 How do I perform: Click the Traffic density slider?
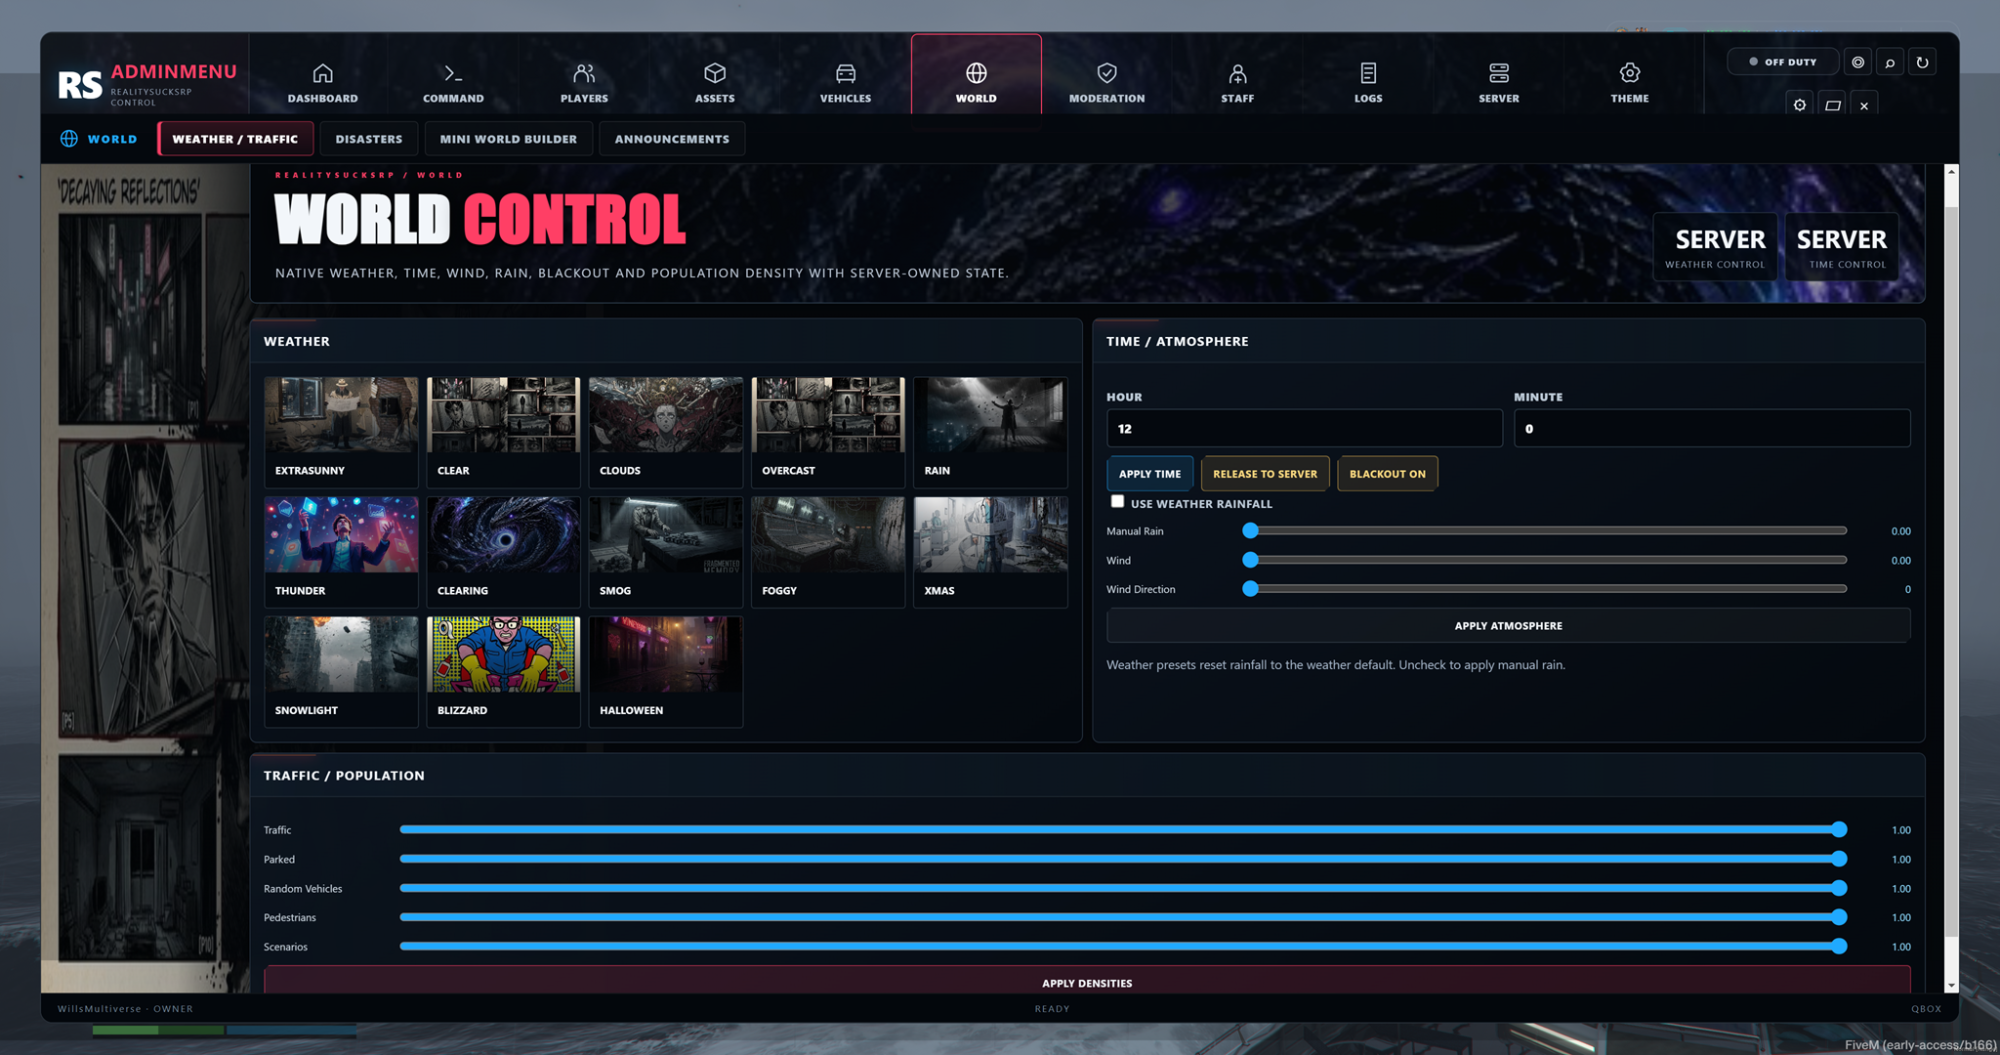click(x=1122, y=830)
